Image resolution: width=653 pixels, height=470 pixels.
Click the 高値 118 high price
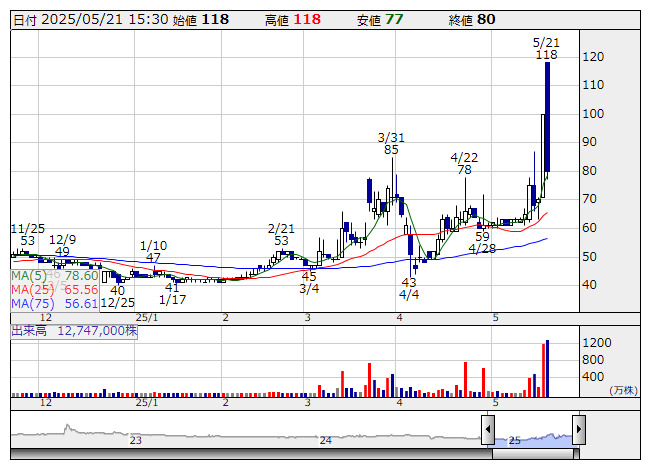[293, 20]
